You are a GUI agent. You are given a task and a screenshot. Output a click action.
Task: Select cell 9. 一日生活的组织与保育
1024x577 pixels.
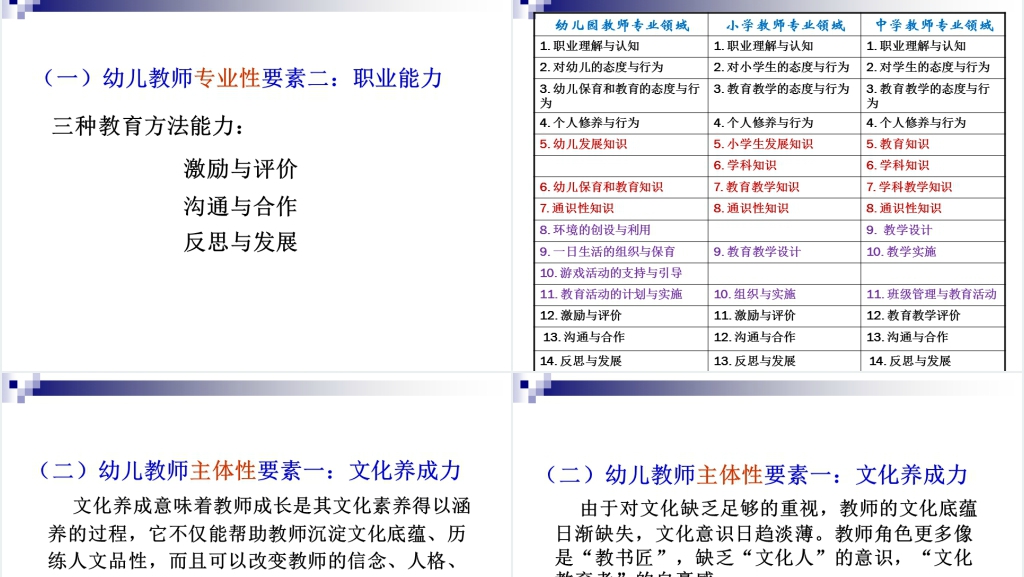(x=622, y=252)
